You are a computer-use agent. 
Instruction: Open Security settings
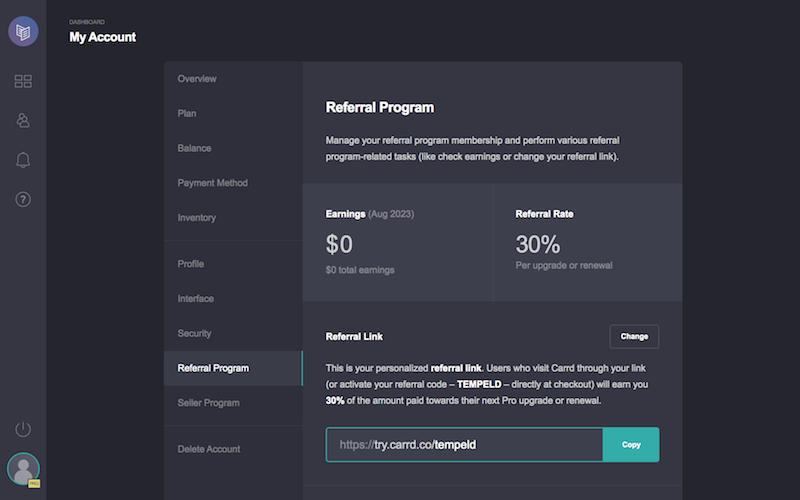click(194, 333)
